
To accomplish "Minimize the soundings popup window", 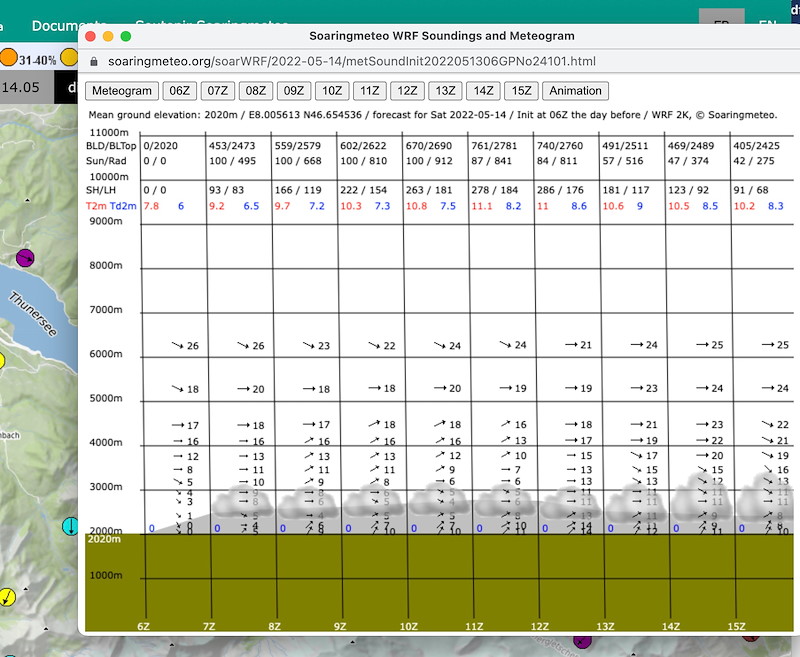I will tap(108, 36).
